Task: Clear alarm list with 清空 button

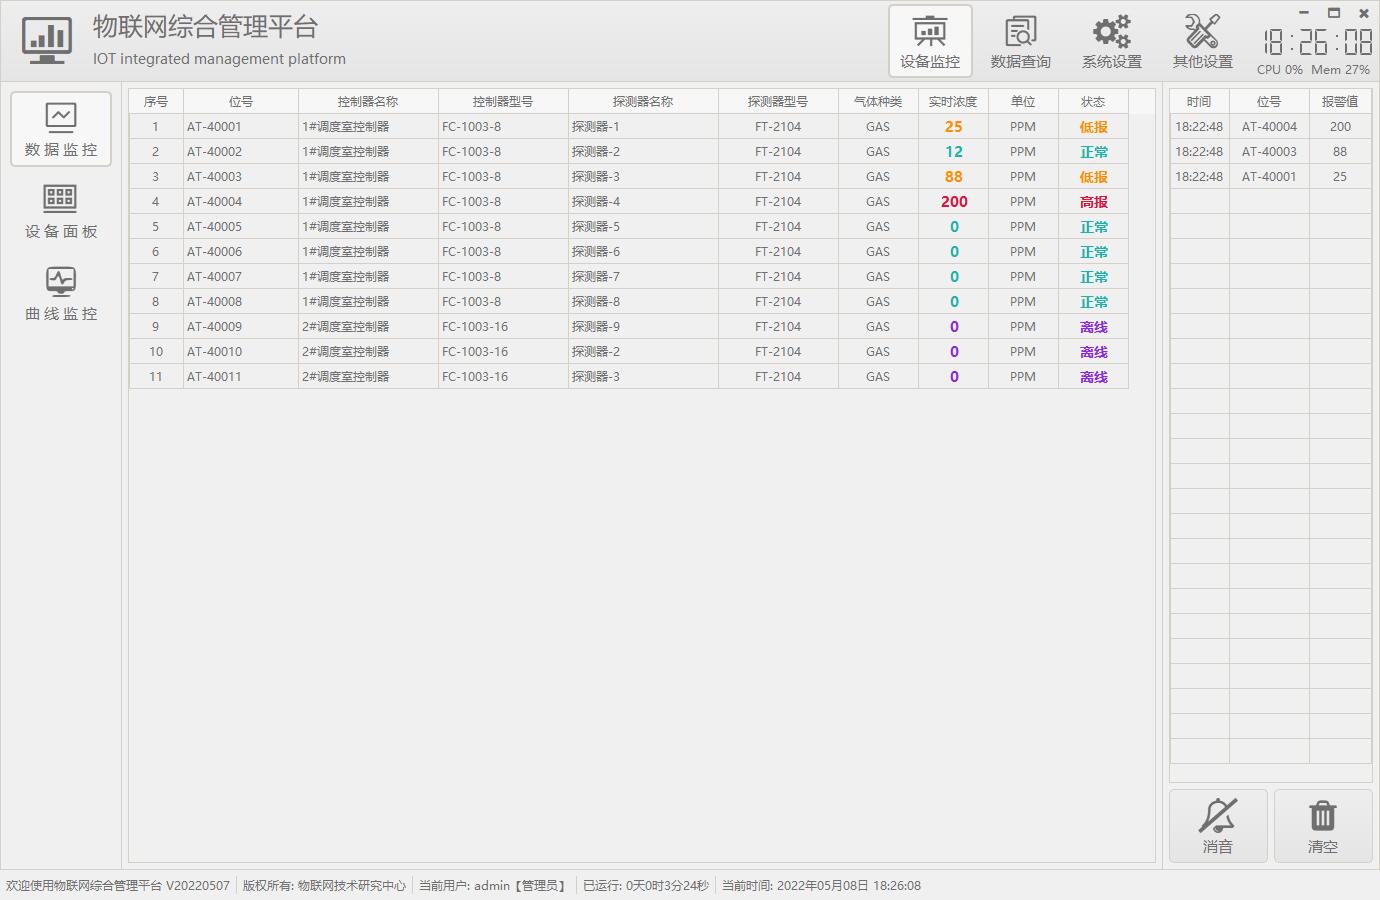Action: click(x=1322, y=826)
